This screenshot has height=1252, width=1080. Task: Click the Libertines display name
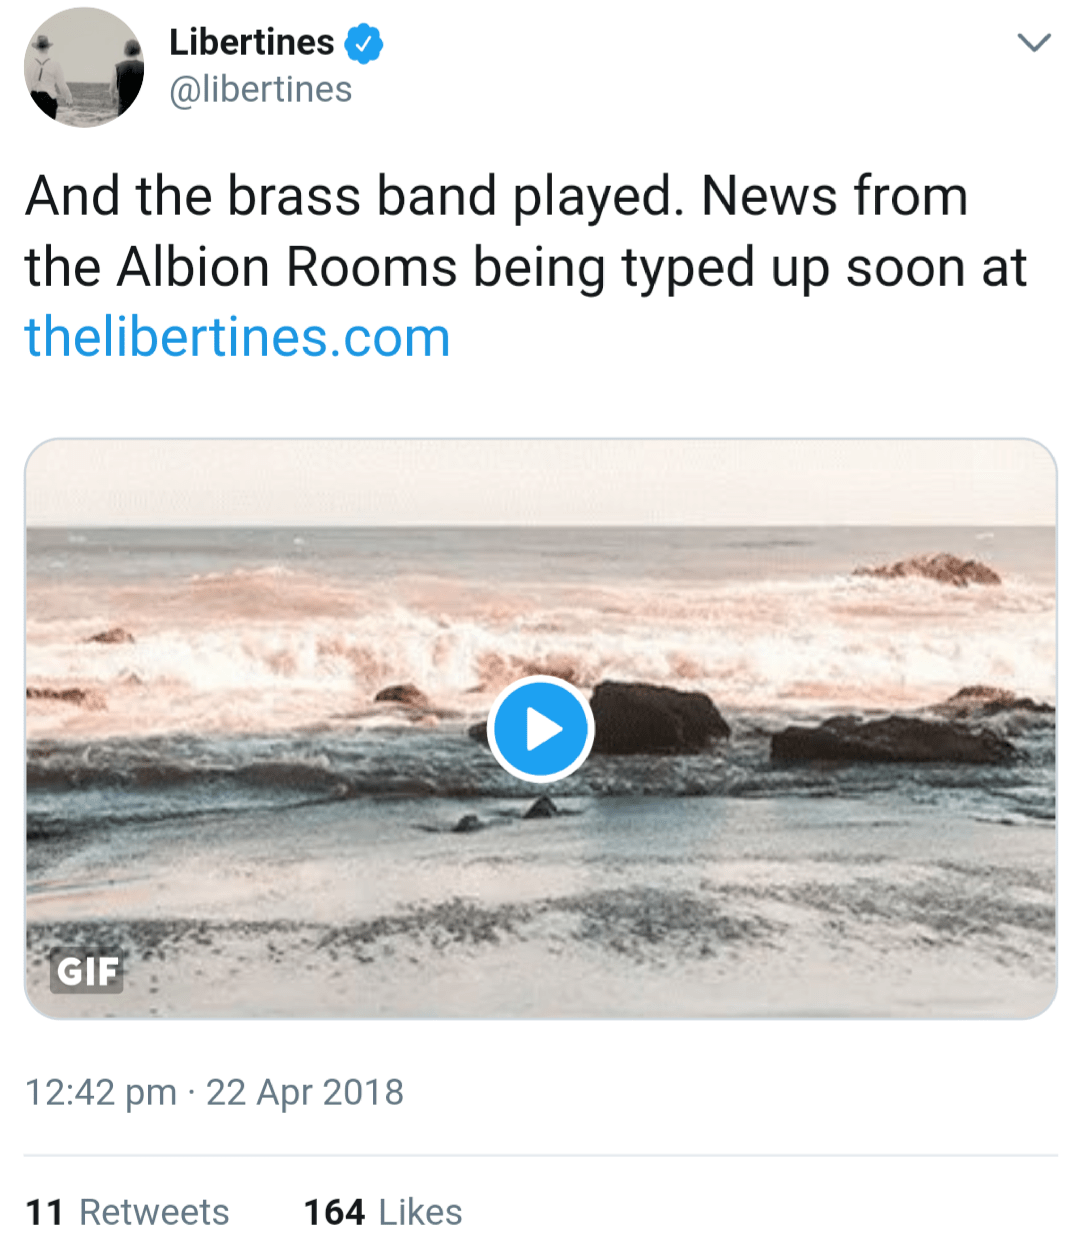coord(252,42)
